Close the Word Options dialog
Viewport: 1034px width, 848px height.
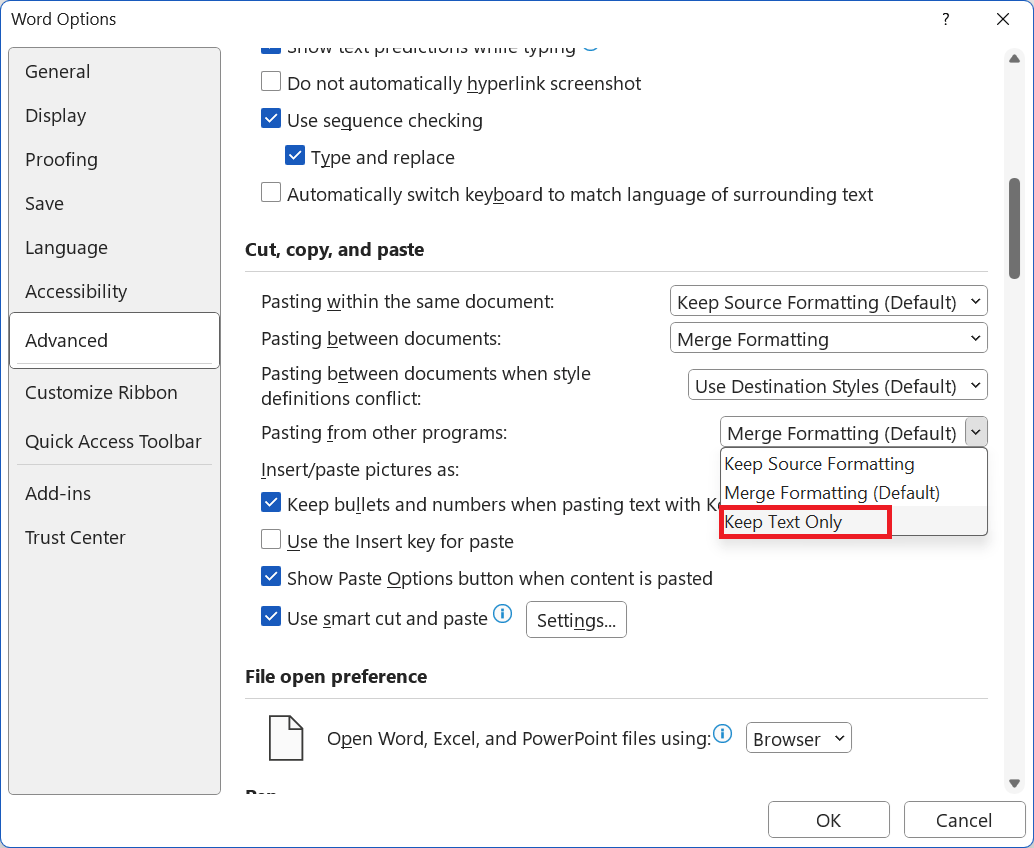coord(1003,19)
